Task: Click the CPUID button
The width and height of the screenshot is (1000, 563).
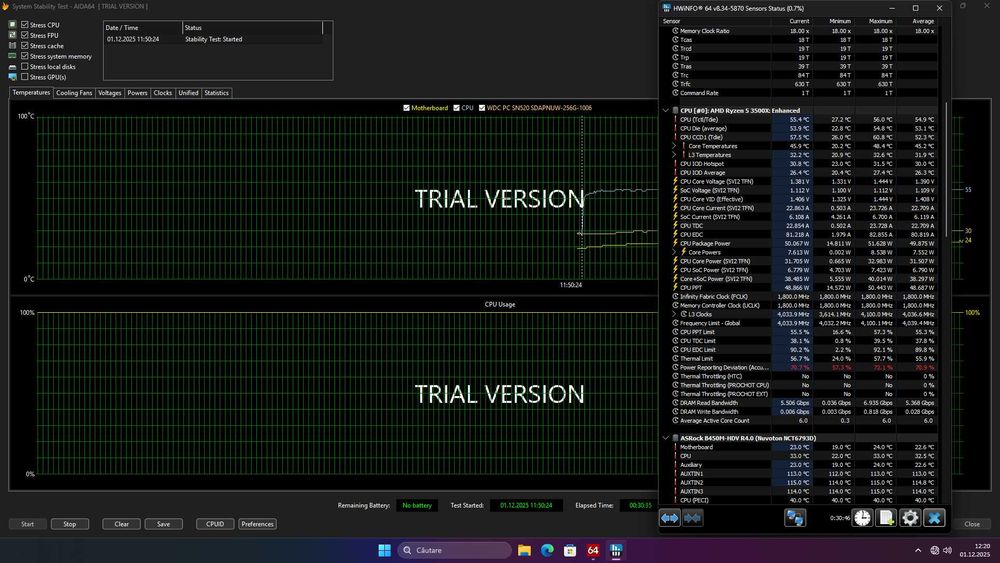Action: [215, 524]
